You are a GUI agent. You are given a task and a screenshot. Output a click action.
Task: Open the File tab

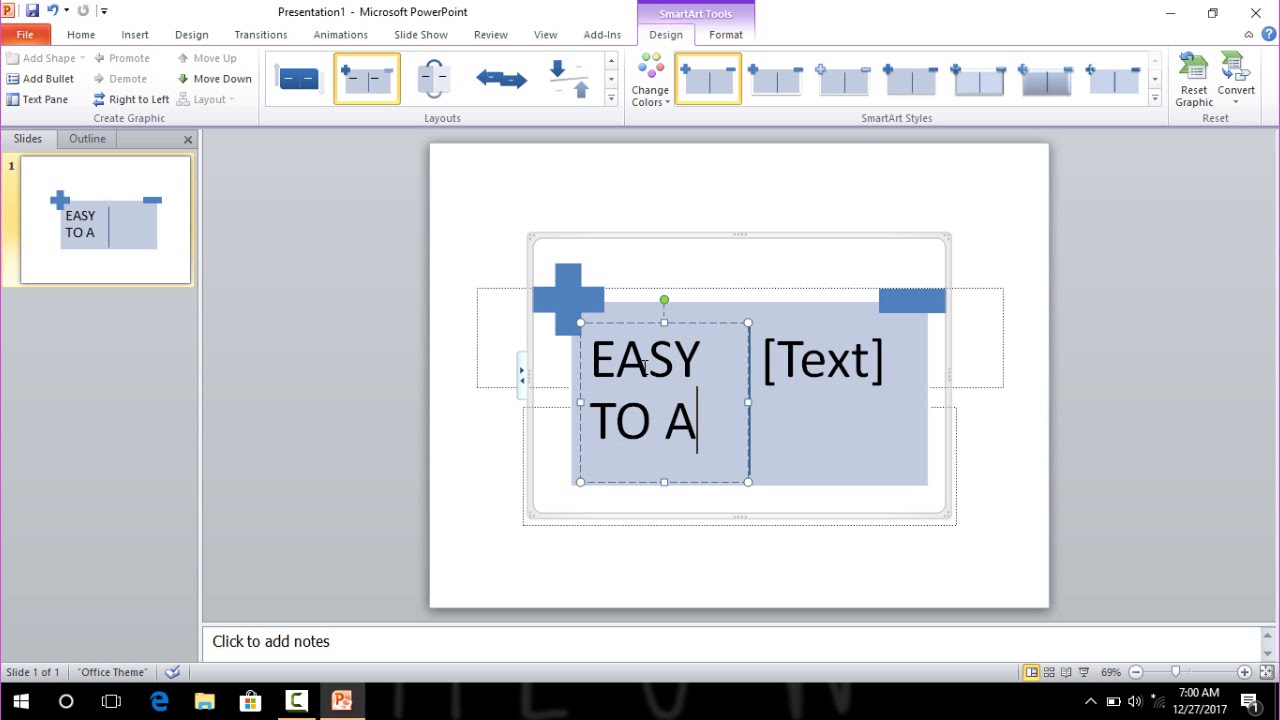[x=24, y=34]
